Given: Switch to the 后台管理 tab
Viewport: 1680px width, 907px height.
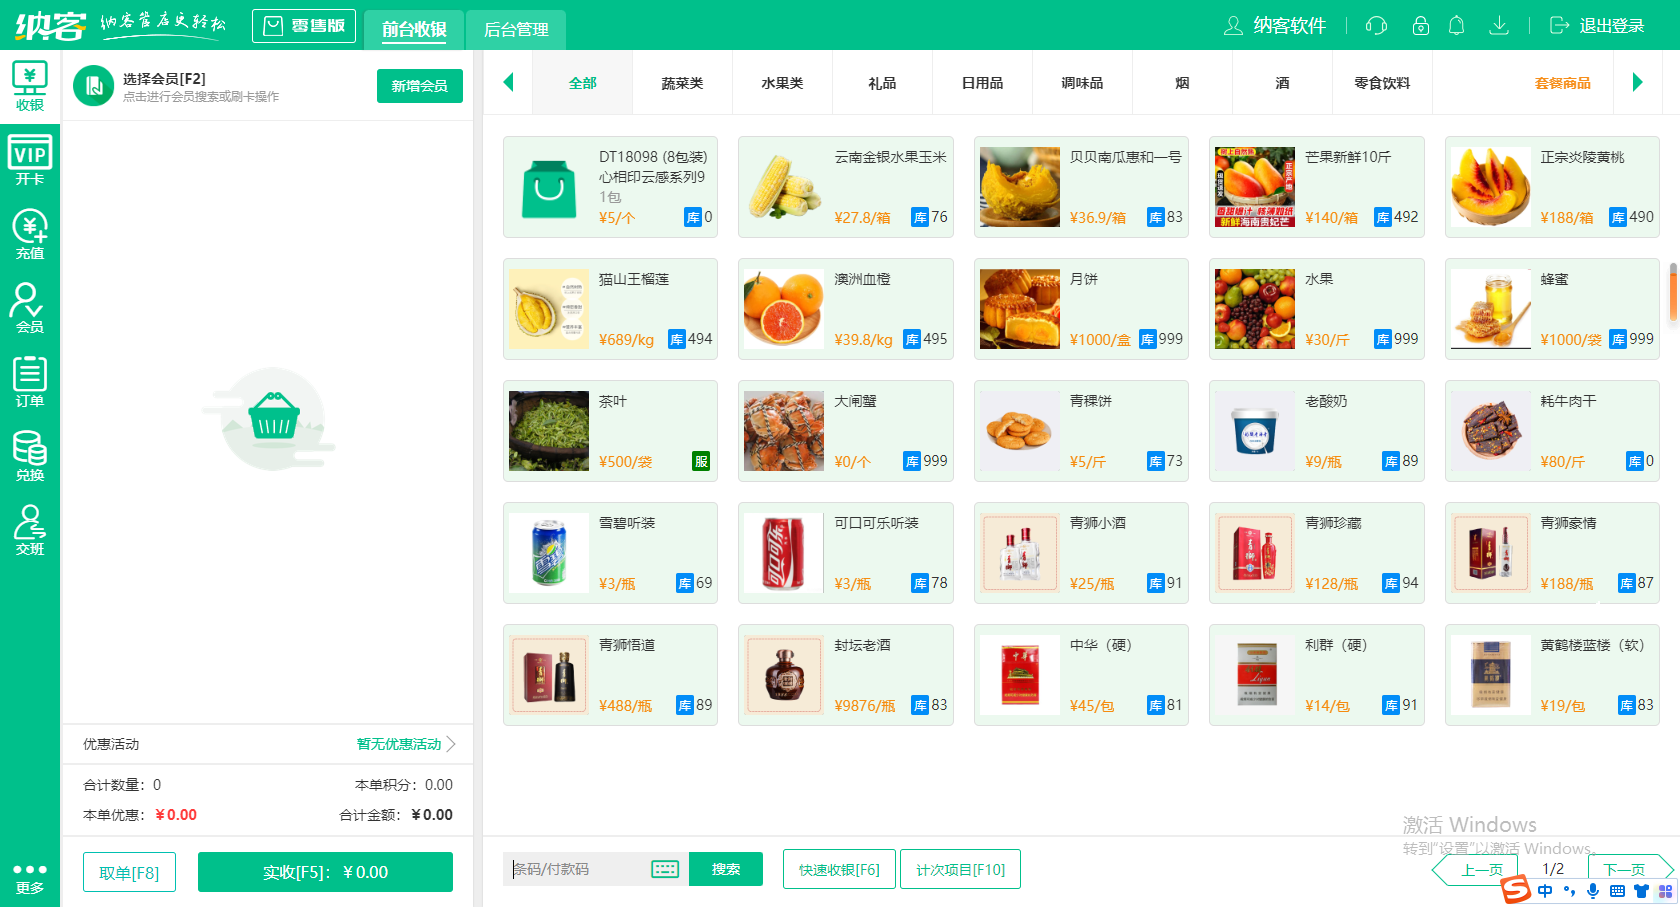Looking at the screenshot, I should tap(516, 29).
